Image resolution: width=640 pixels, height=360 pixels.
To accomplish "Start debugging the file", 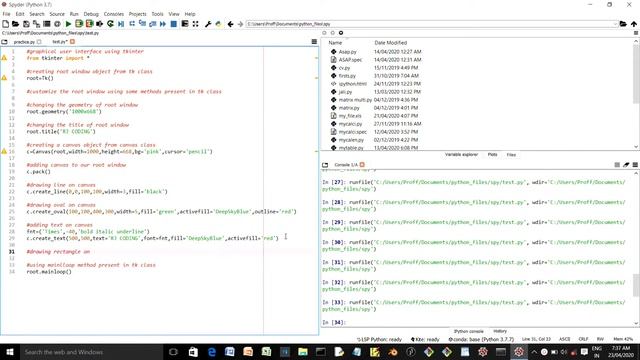I will (x=121, y=24).
